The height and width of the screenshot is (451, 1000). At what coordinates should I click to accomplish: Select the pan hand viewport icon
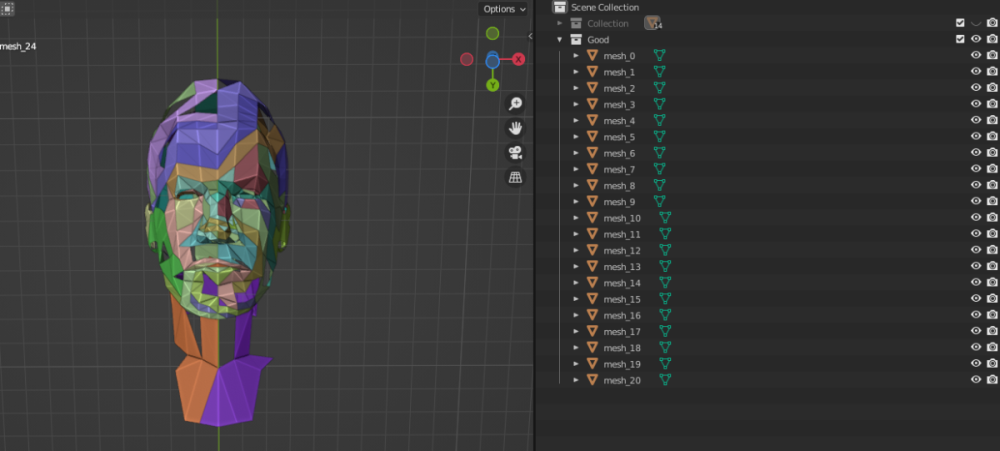[516, 128]
